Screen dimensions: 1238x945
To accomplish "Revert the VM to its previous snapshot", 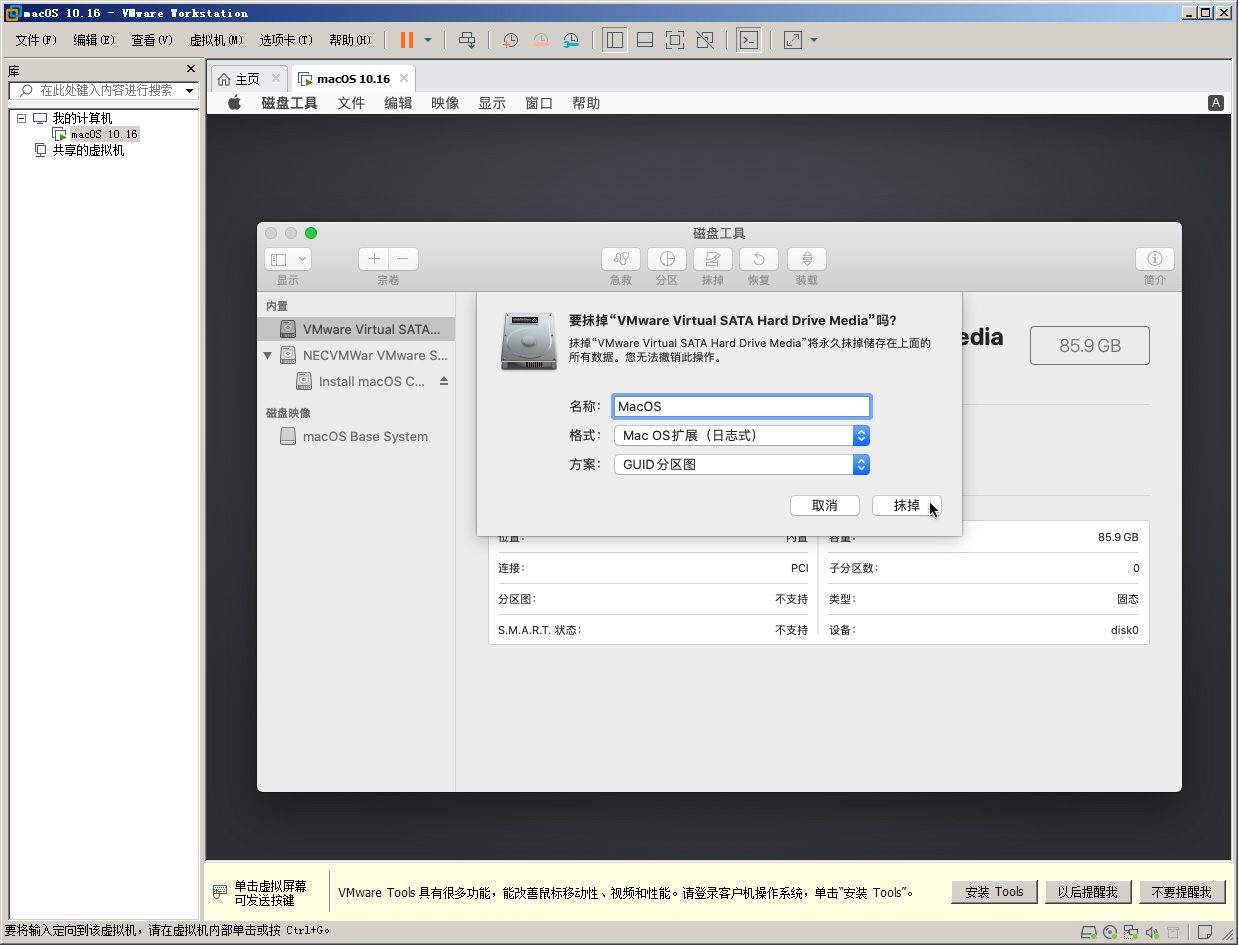I will pyautogui.click(x=540, y=40).
